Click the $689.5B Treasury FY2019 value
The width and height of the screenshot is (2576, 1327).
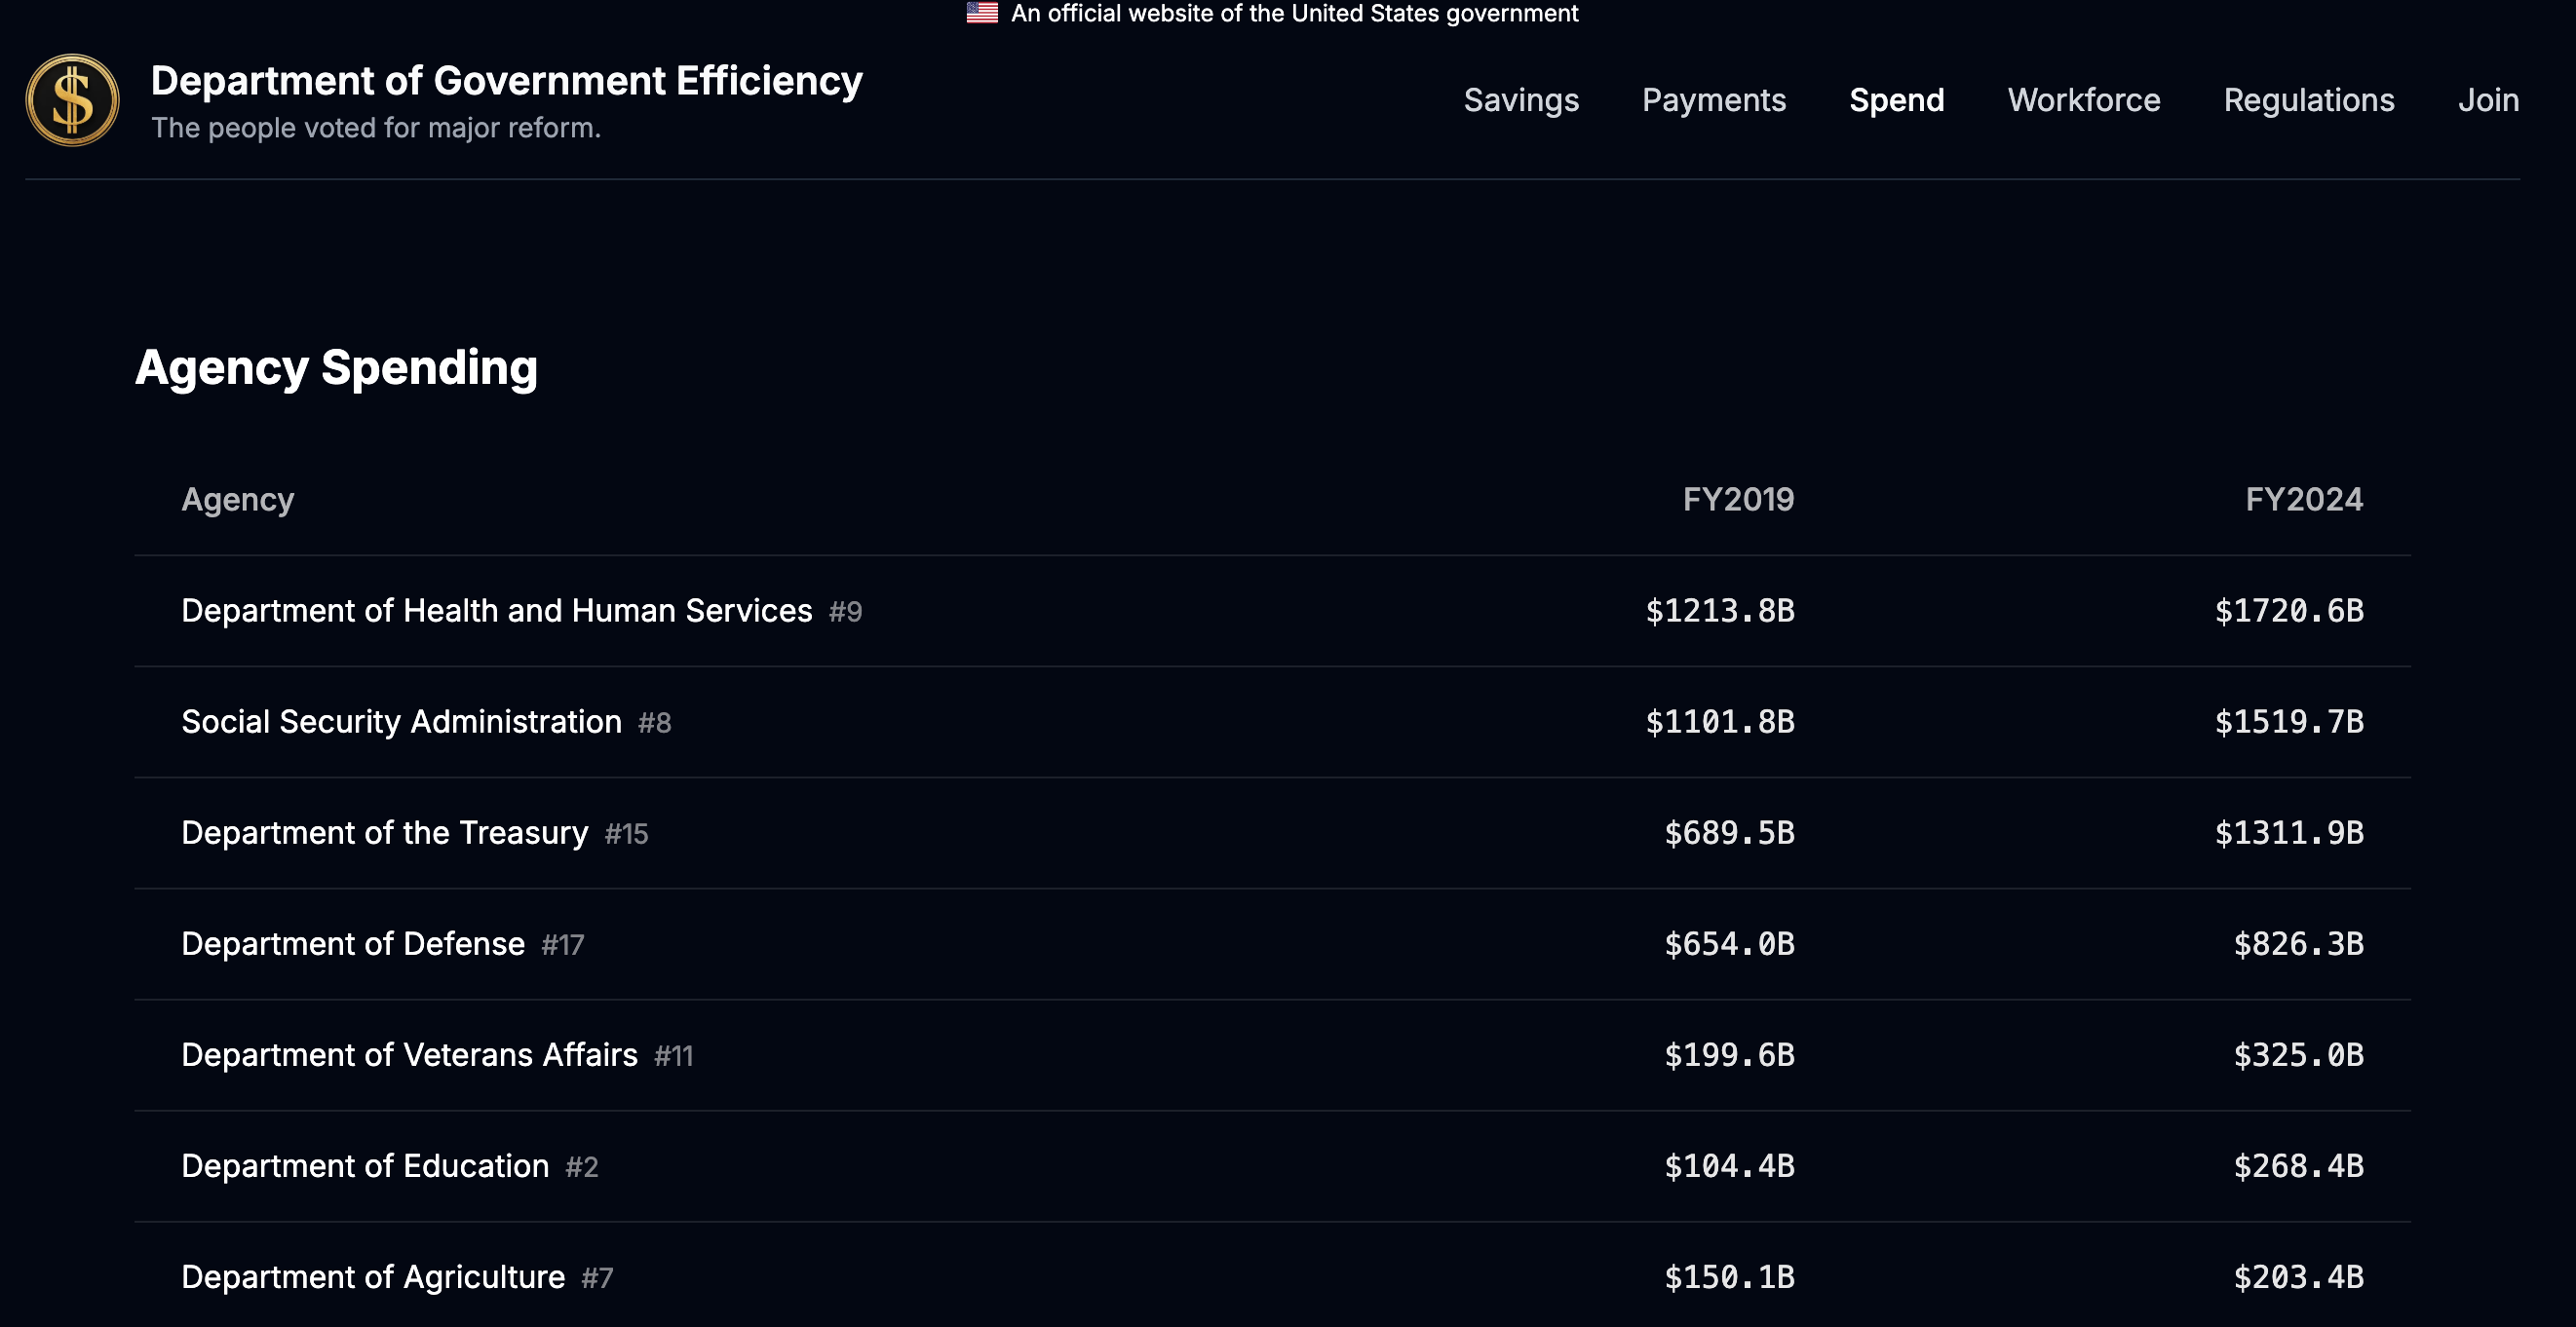coord(1729,833)
